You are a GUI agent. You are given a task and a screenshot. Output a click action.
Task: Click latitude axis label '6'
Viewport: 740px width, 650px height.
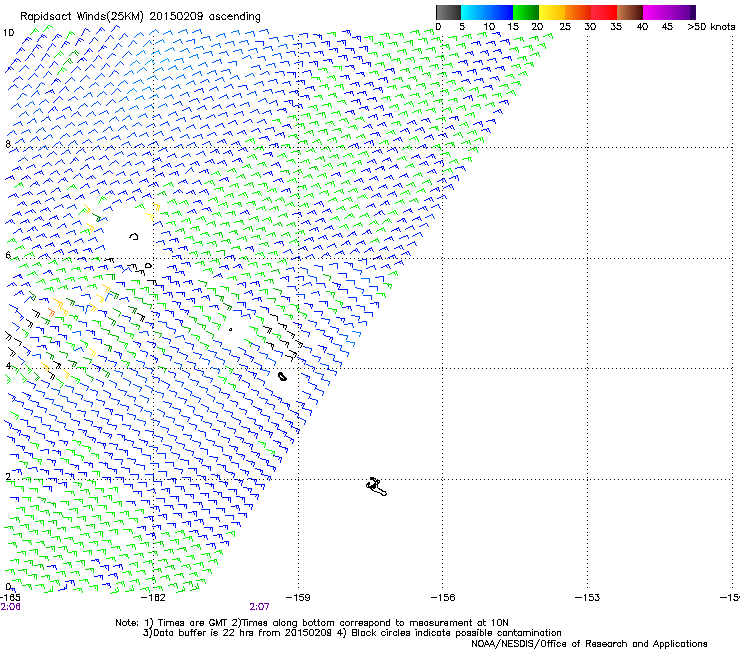8,255
